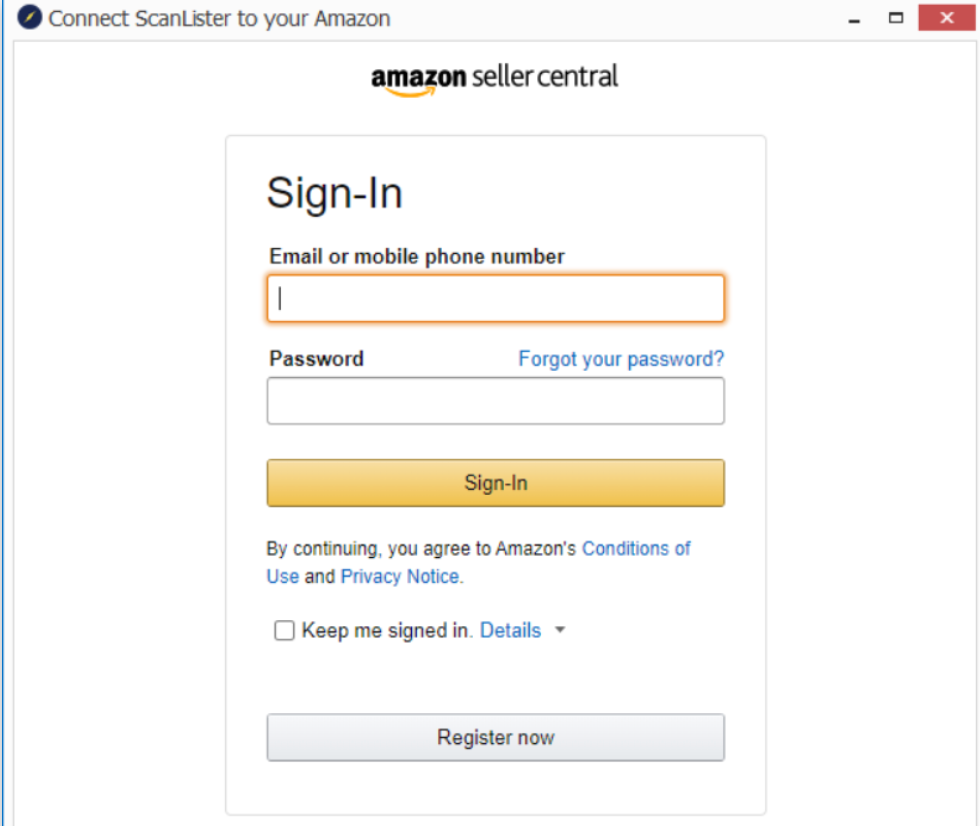This screenshot has height=826, width=980.
Task: Click into the Password input box
Action: coord(495,401)
